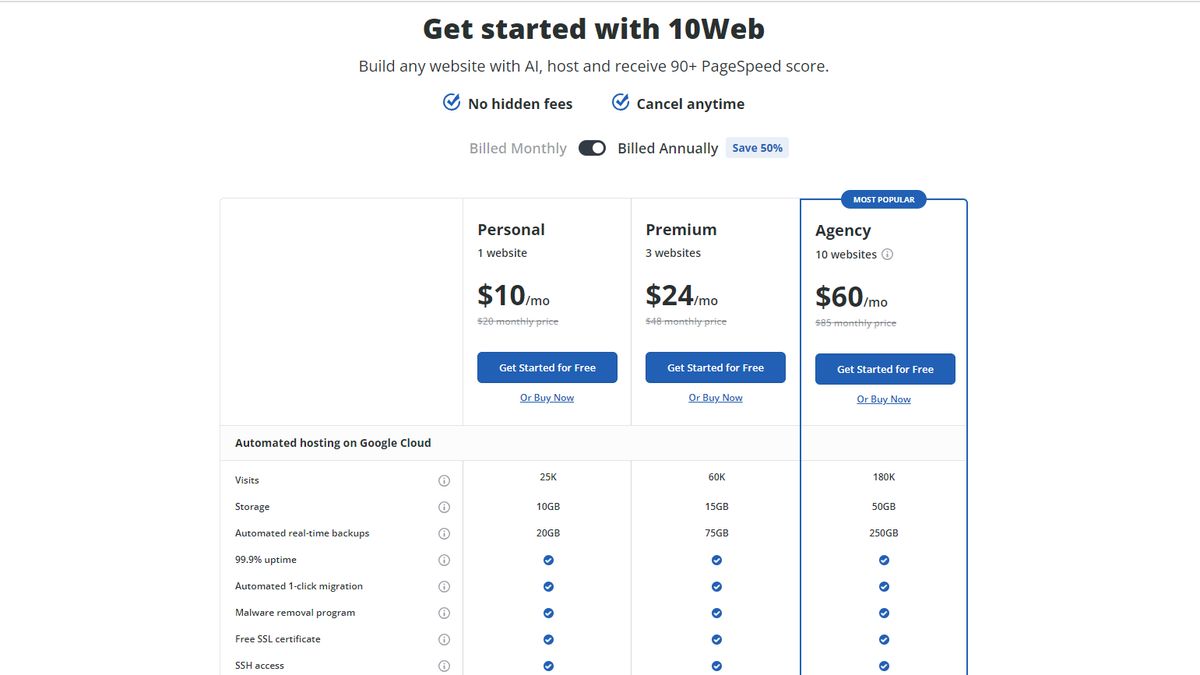Open info for Automated 1-click migration
The width and height of the screenshot is (1200, 675).
pos(443,586)
